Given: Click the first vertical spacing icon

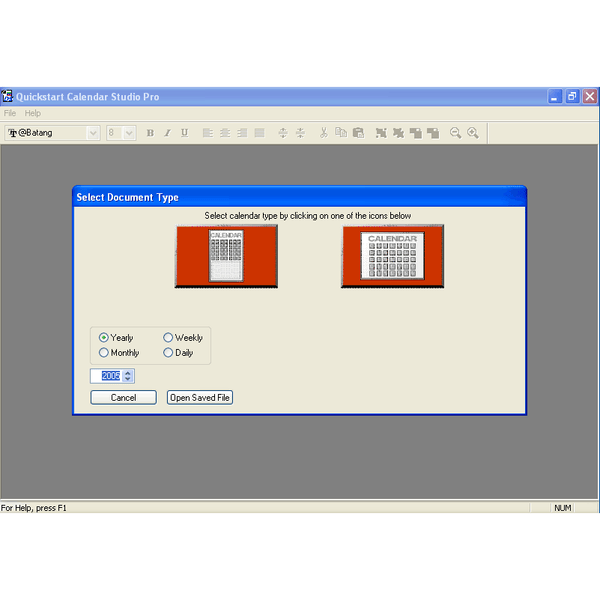Looking at the screenshot, I should pyautogui.click(x=283, y=133).
